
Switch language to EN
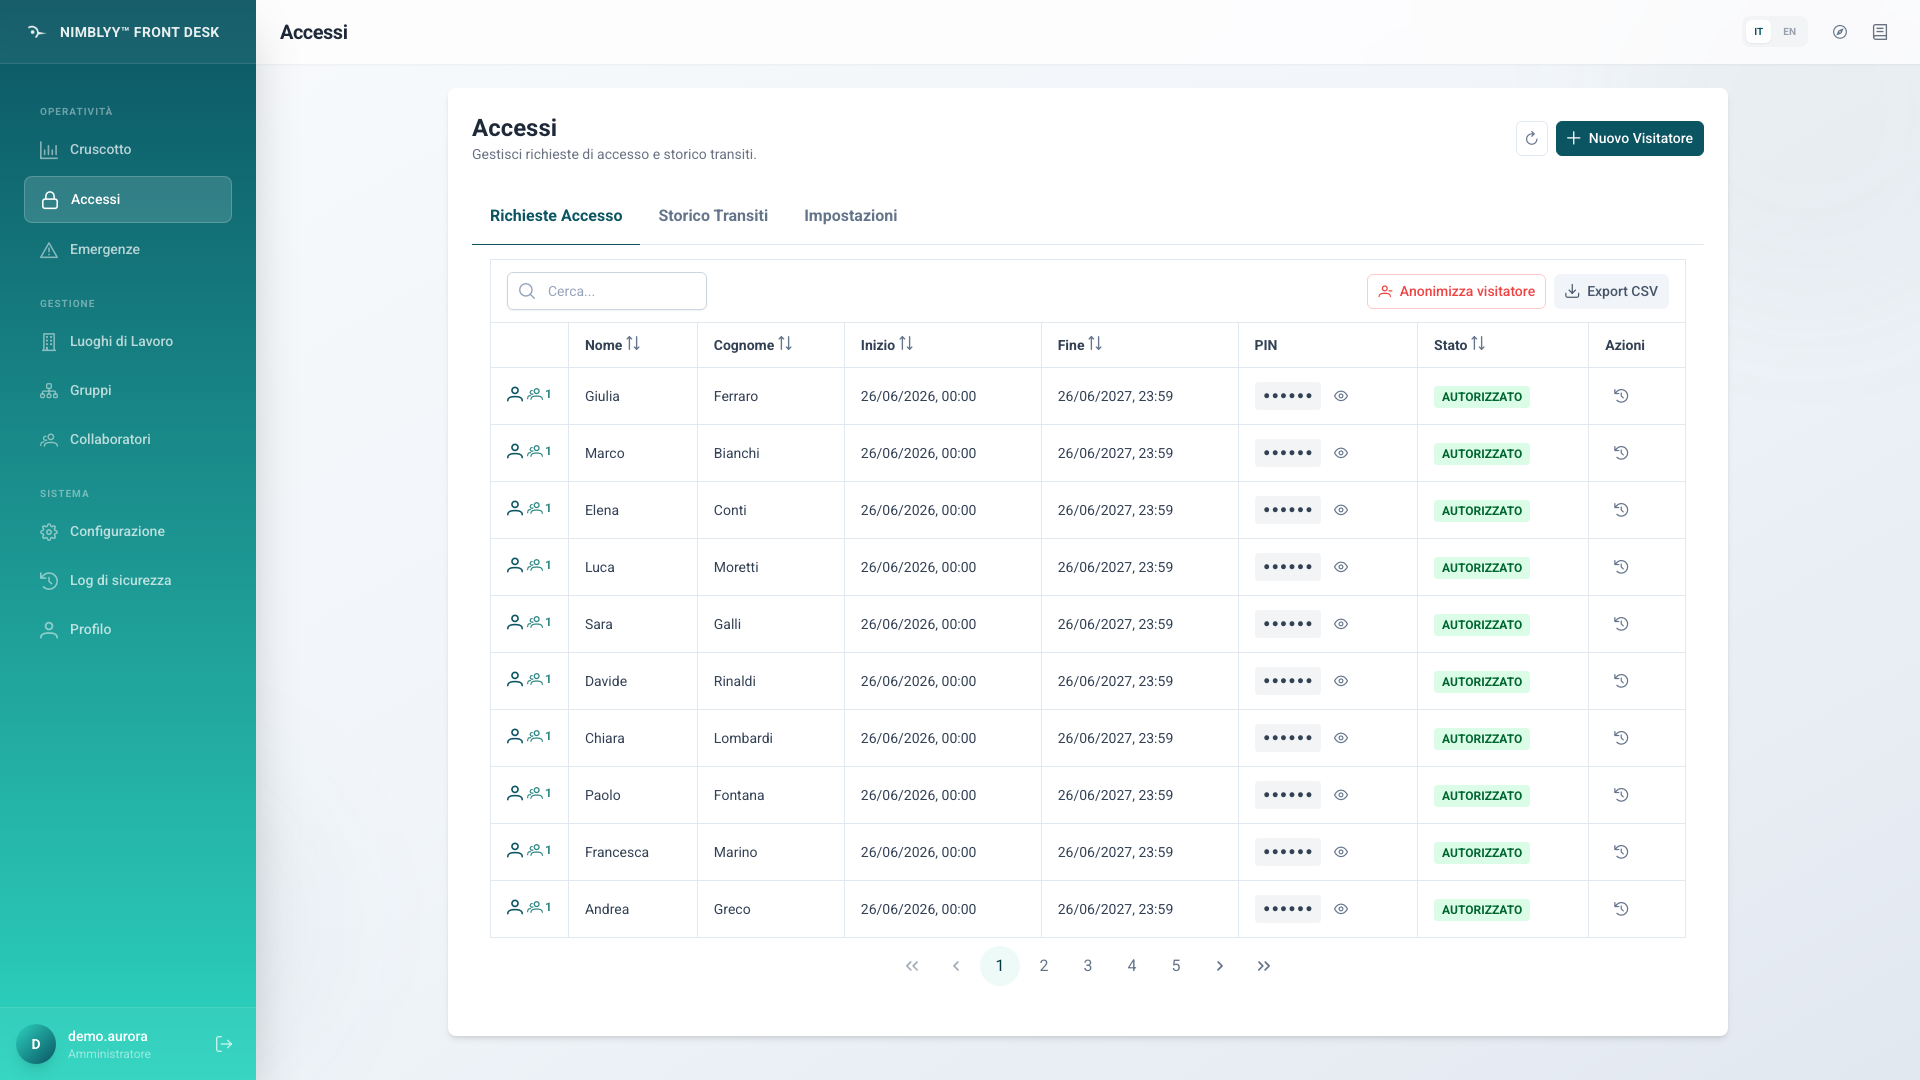[1789, 32]
